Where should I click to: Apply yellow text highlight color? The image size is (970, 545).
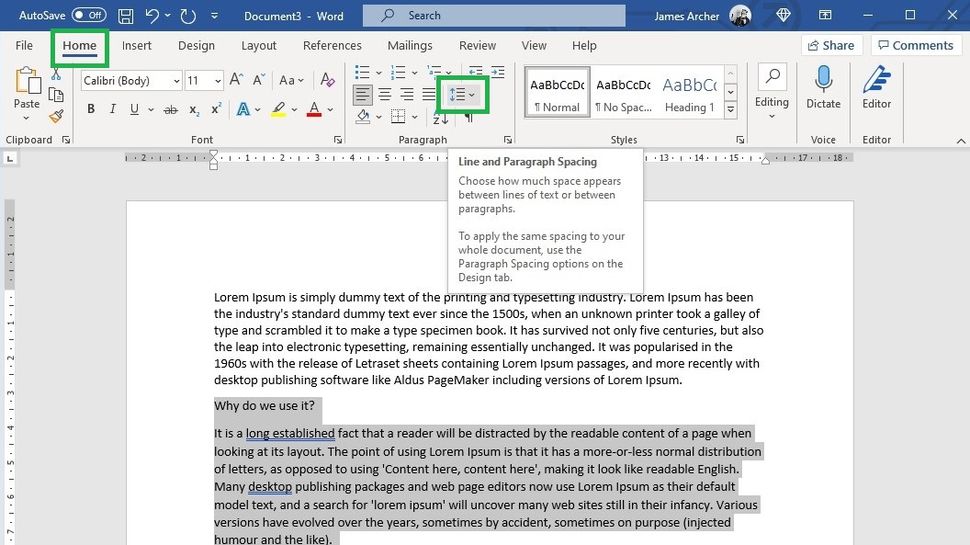[278, 109]
